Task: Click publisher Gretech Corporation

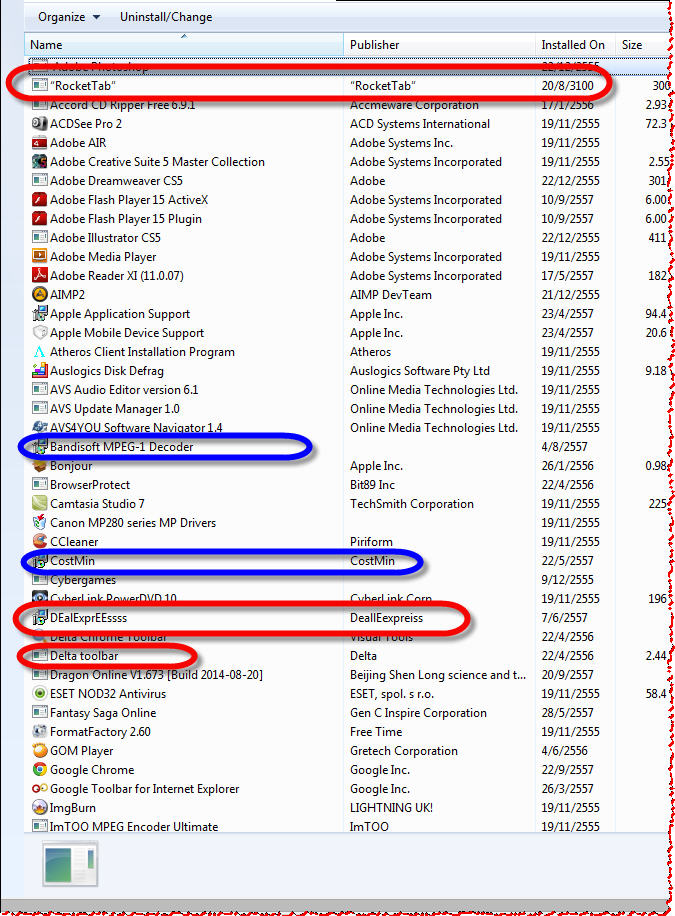Action: point(404,751)
